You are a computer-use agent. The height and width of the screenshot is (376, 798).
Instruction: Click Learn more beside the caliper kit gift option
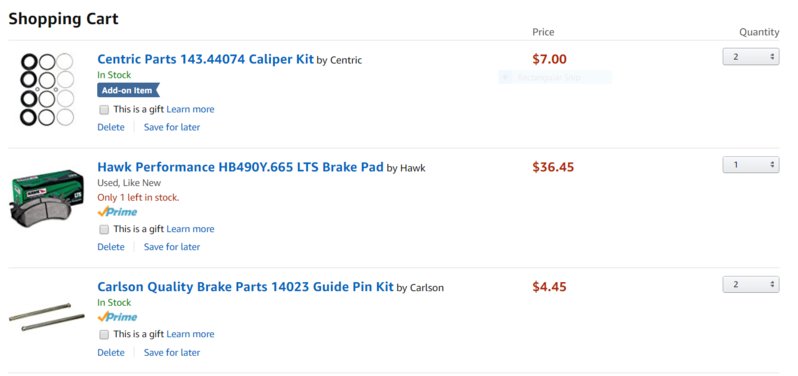point(190,109)
